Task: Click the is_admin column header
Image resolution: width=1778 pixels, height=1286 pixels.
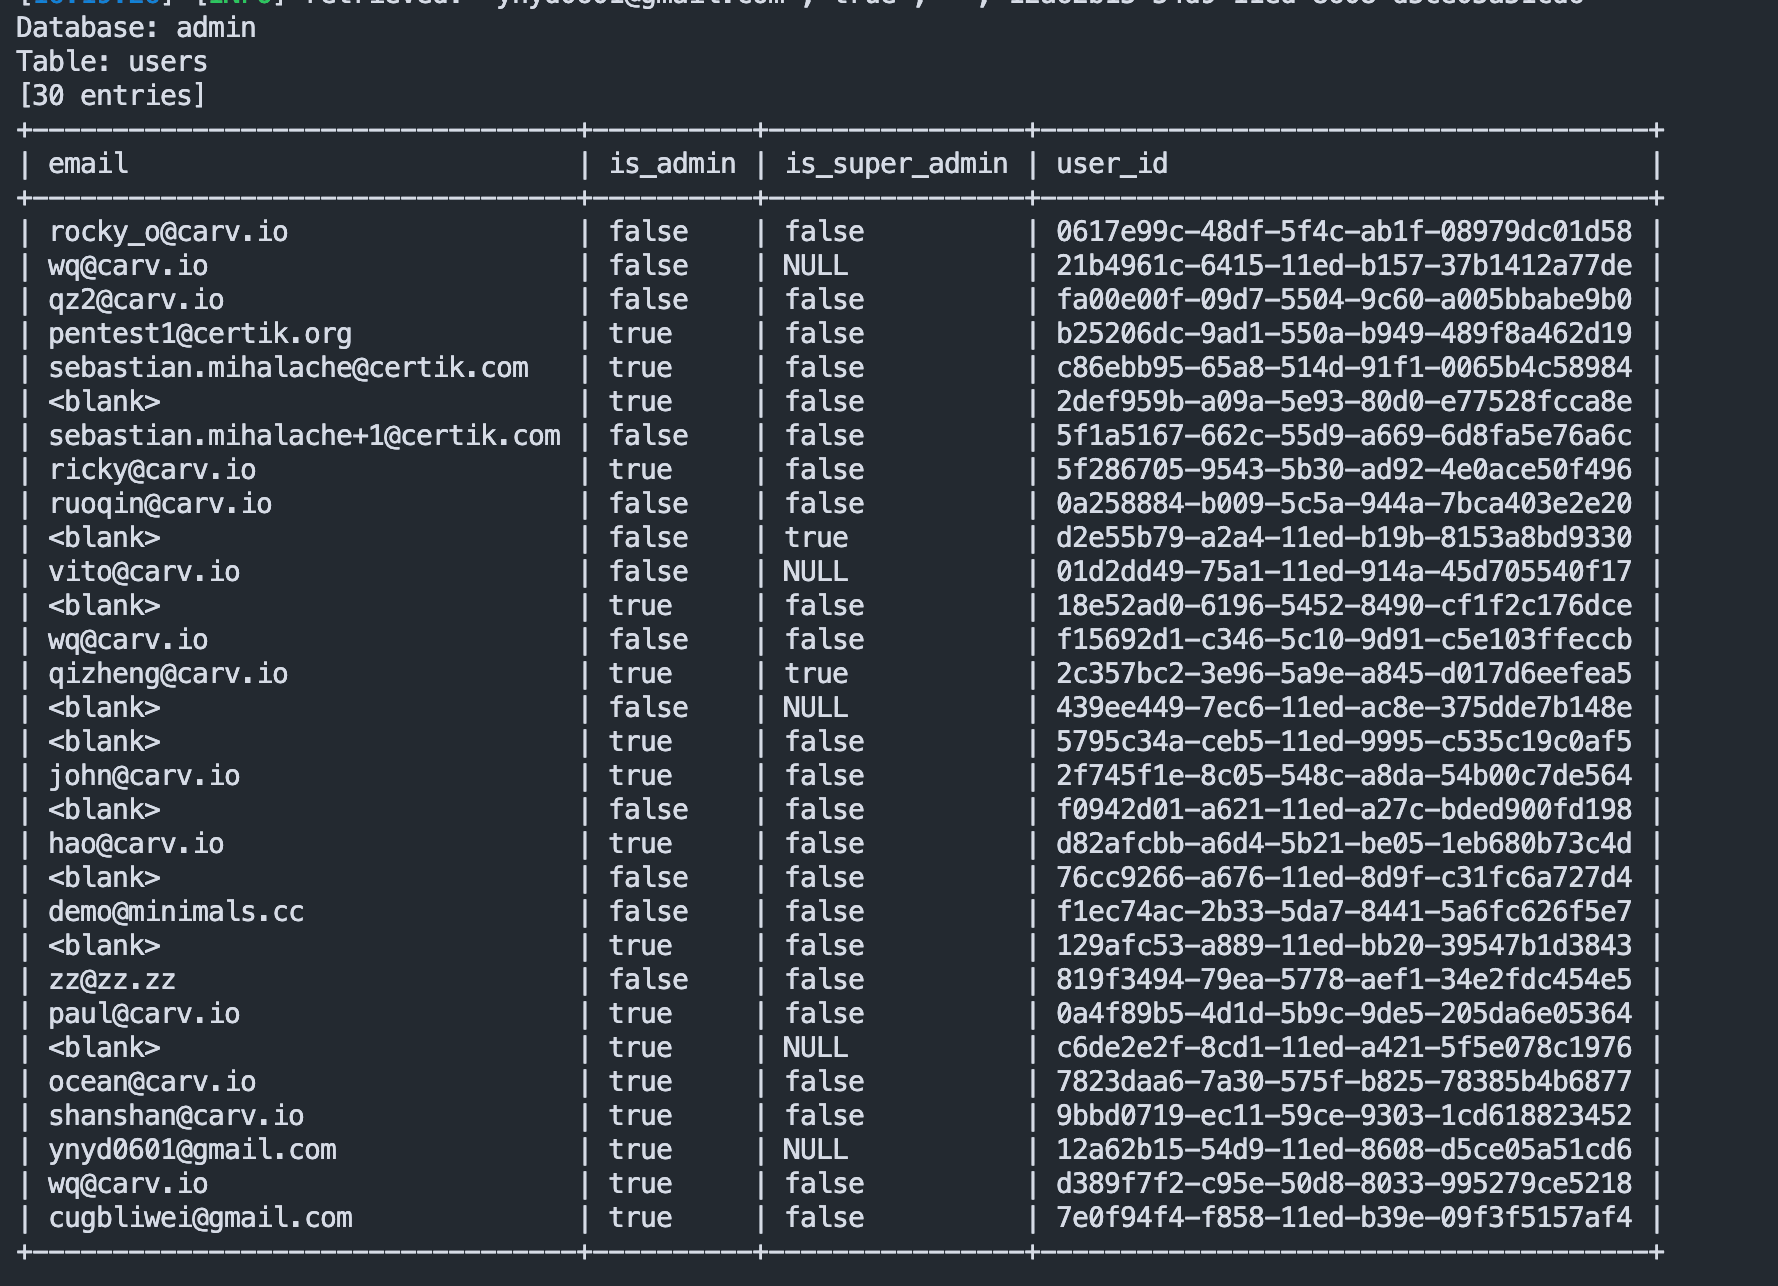Action: click(x=672, y=164)
